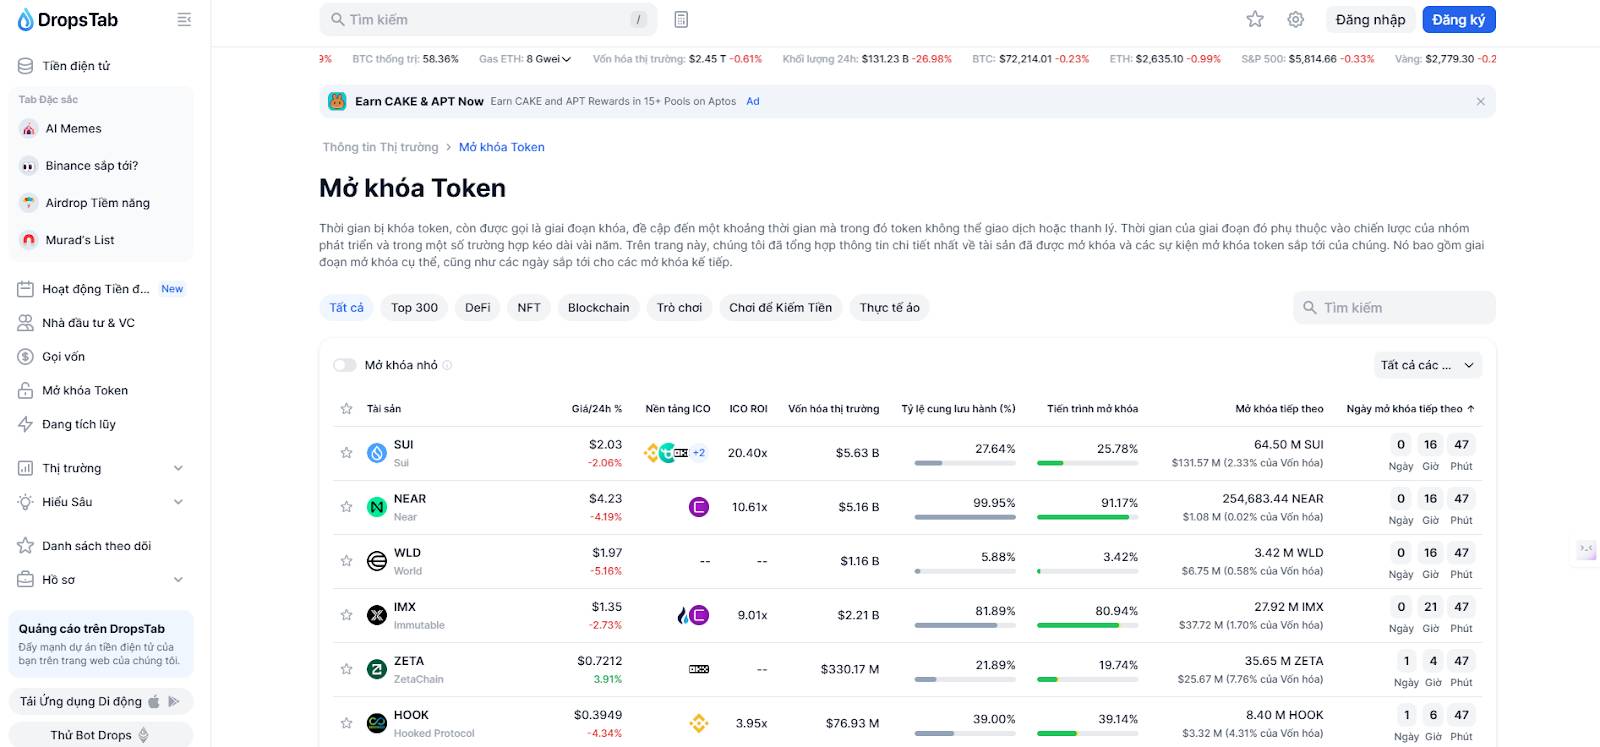Click the Đăng nhập button

click(1370, 20)
